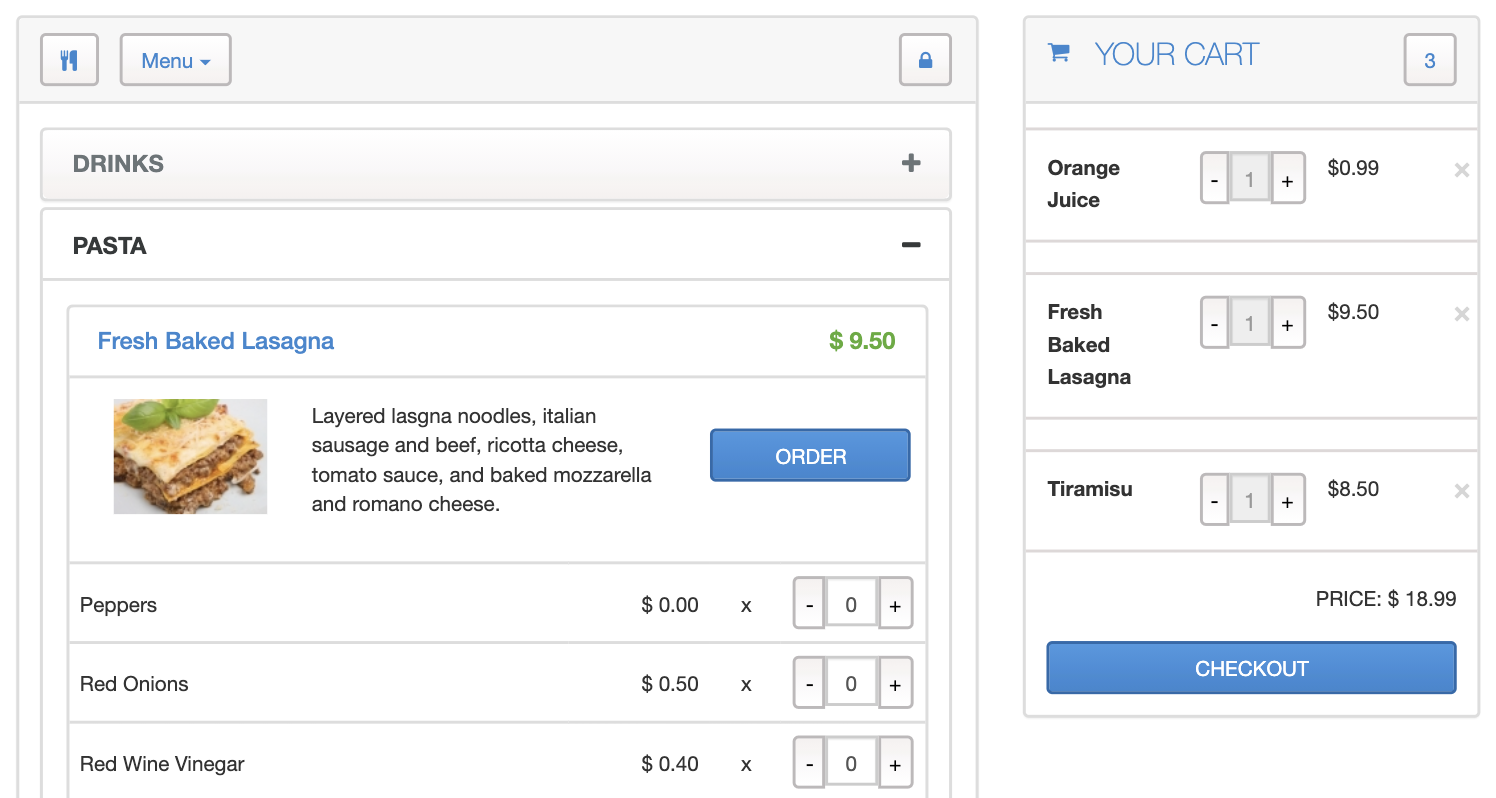Click the YOUR CART heading
The height and width of the screenshot is (798, 1496).
click(x=1177, y=54)
